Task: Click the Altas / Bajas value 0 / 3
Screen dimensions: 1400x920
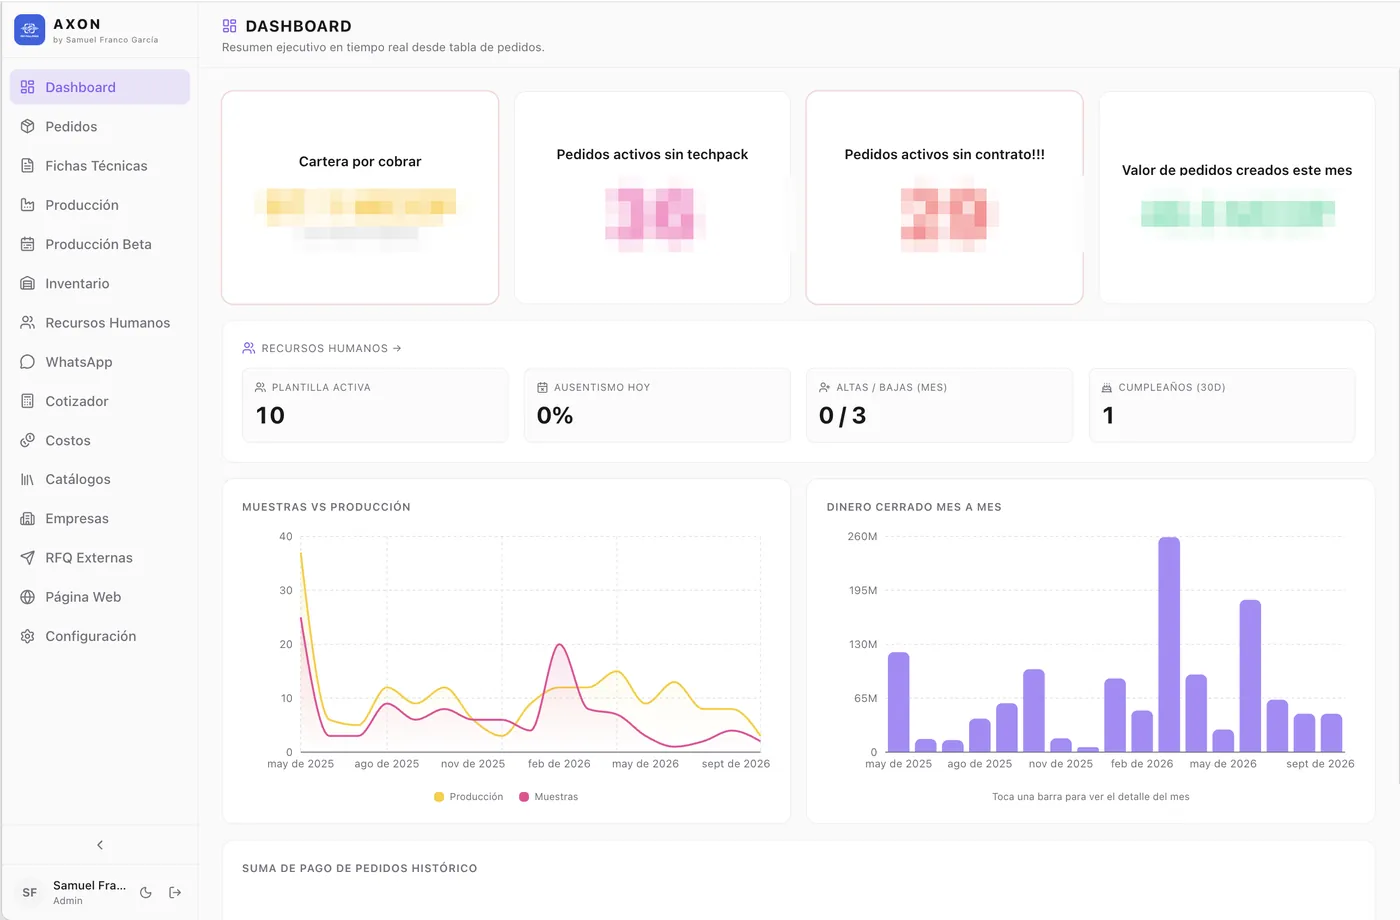Action: (842, 416)
